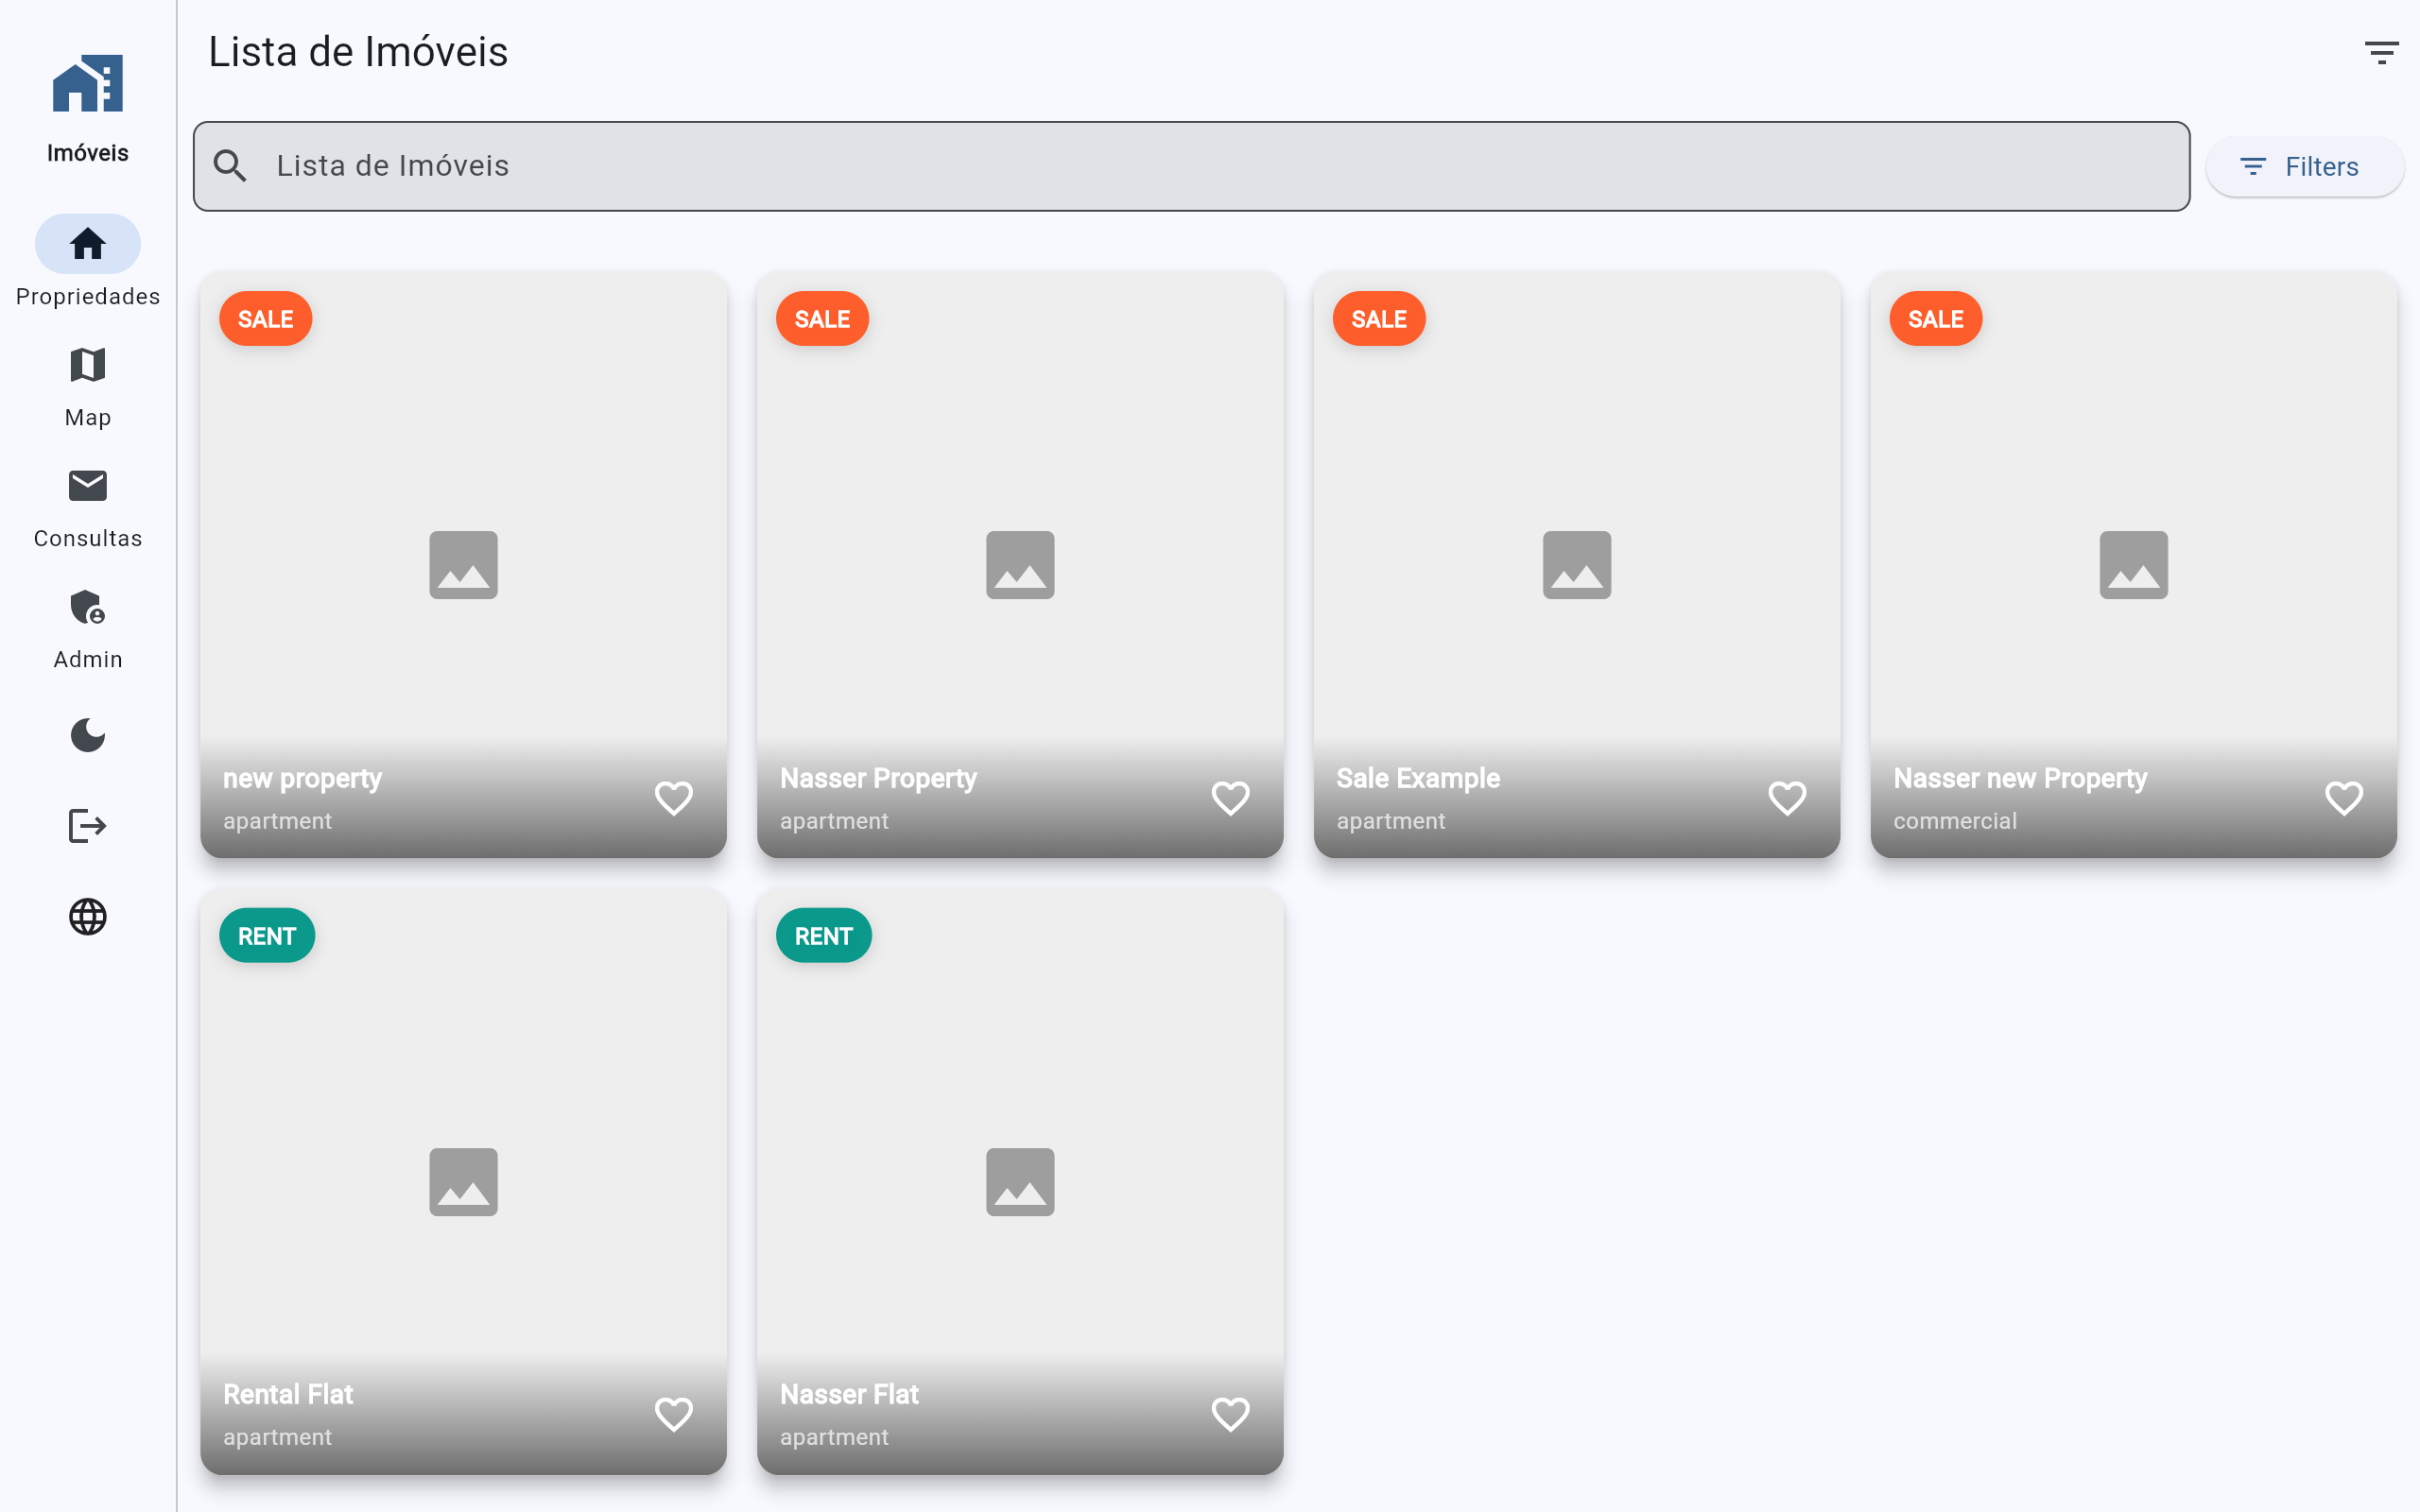Open the Map navigation icon
The width and height of the screenshot is (2420, 1512).
87,365
